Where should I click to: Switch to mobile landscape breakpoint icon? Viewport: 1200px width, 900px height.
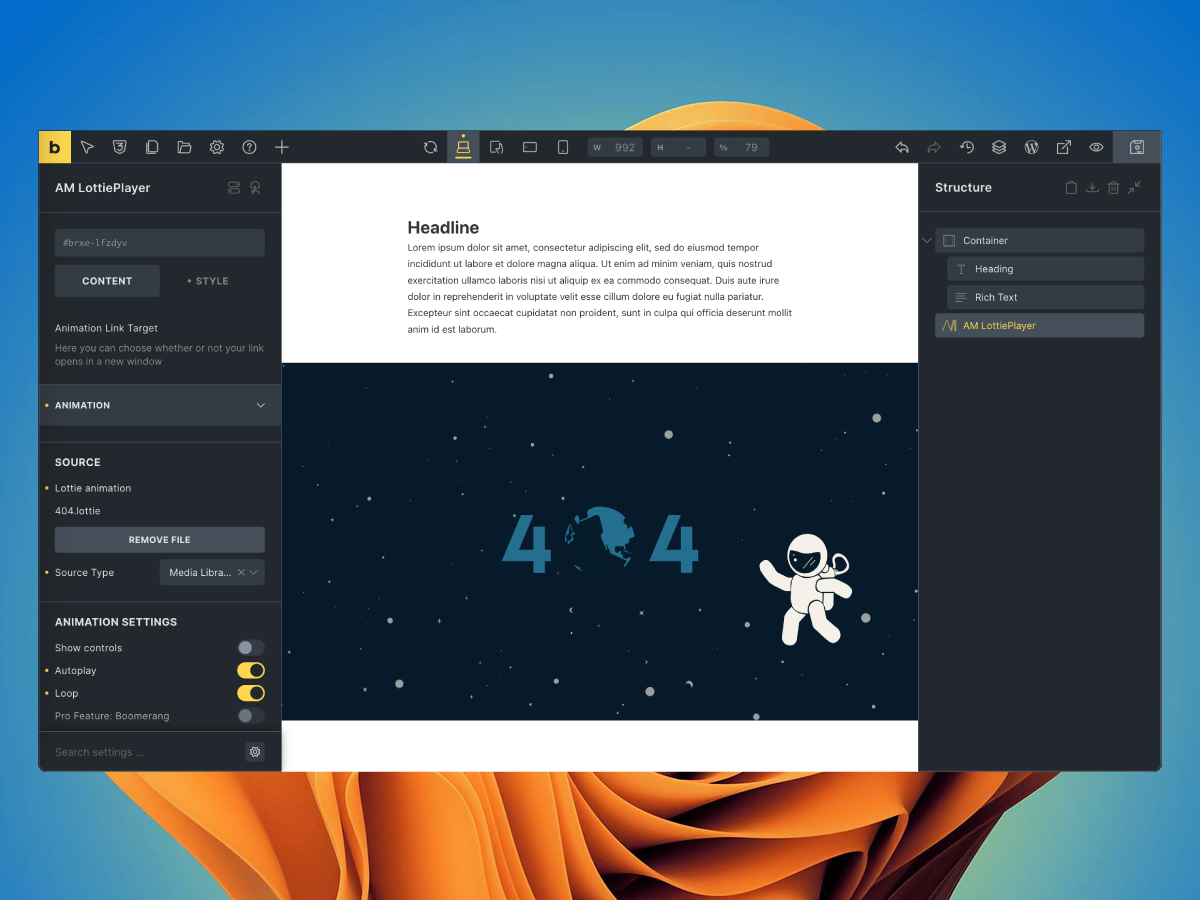pyautogui.click(x=530, y=147)
